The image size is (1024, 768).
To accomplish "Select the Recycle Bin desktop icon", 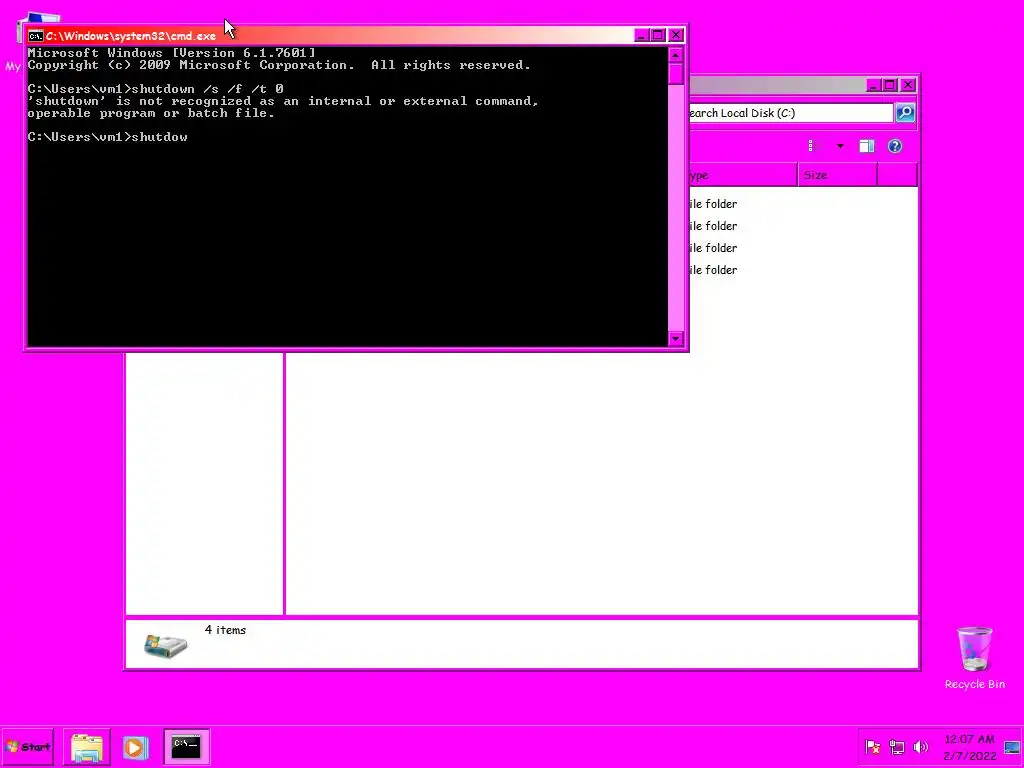I will tap(974, 658).
